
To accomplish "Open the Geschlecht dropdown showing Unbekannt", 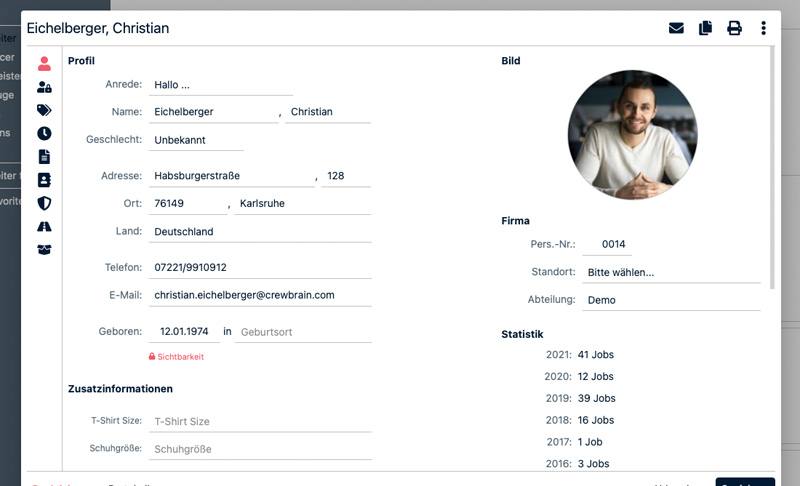I will coord(196,140).
